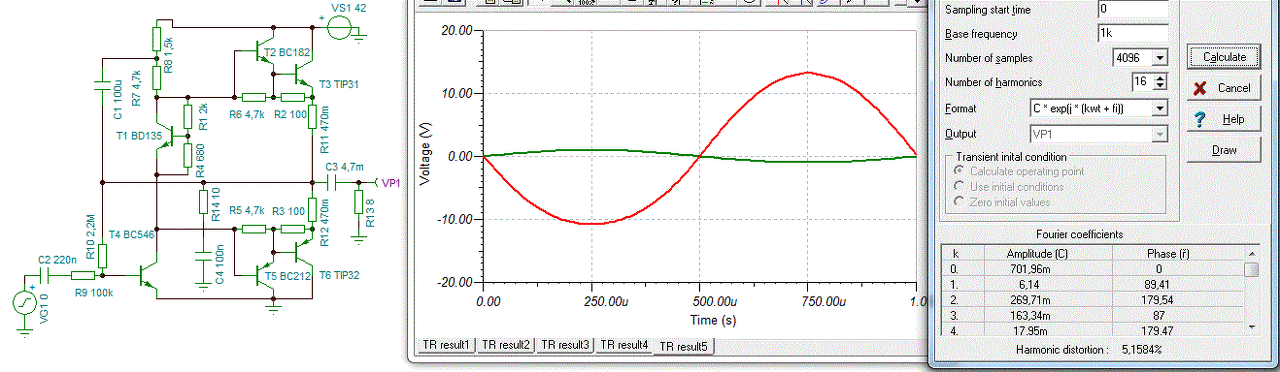Viewport: 1280px width, 372px height.
Task: Click the Draw button
Action: click(1224, 150)
